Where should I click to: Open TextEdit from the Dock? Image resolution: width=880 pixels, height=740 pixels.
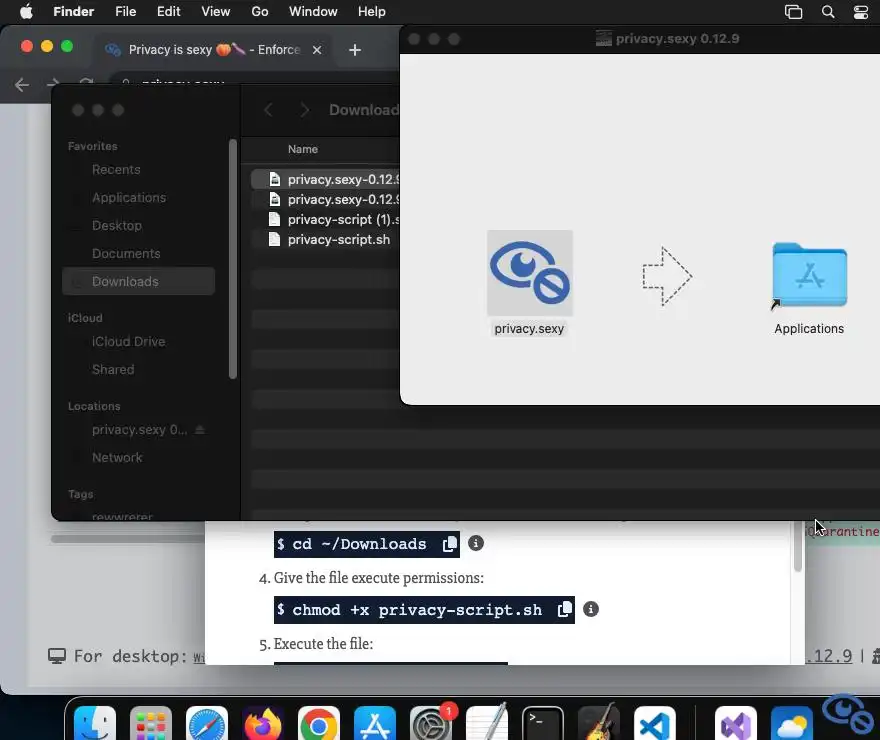pyautogui.click(x=487, y=724)
